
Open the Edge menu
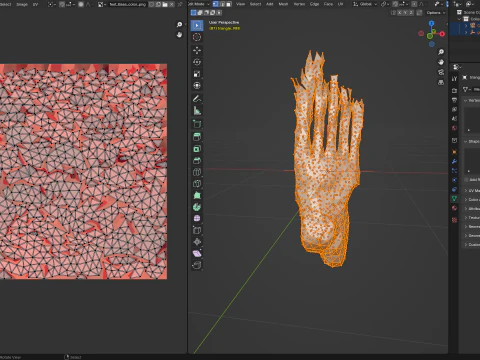coord(314,4)
